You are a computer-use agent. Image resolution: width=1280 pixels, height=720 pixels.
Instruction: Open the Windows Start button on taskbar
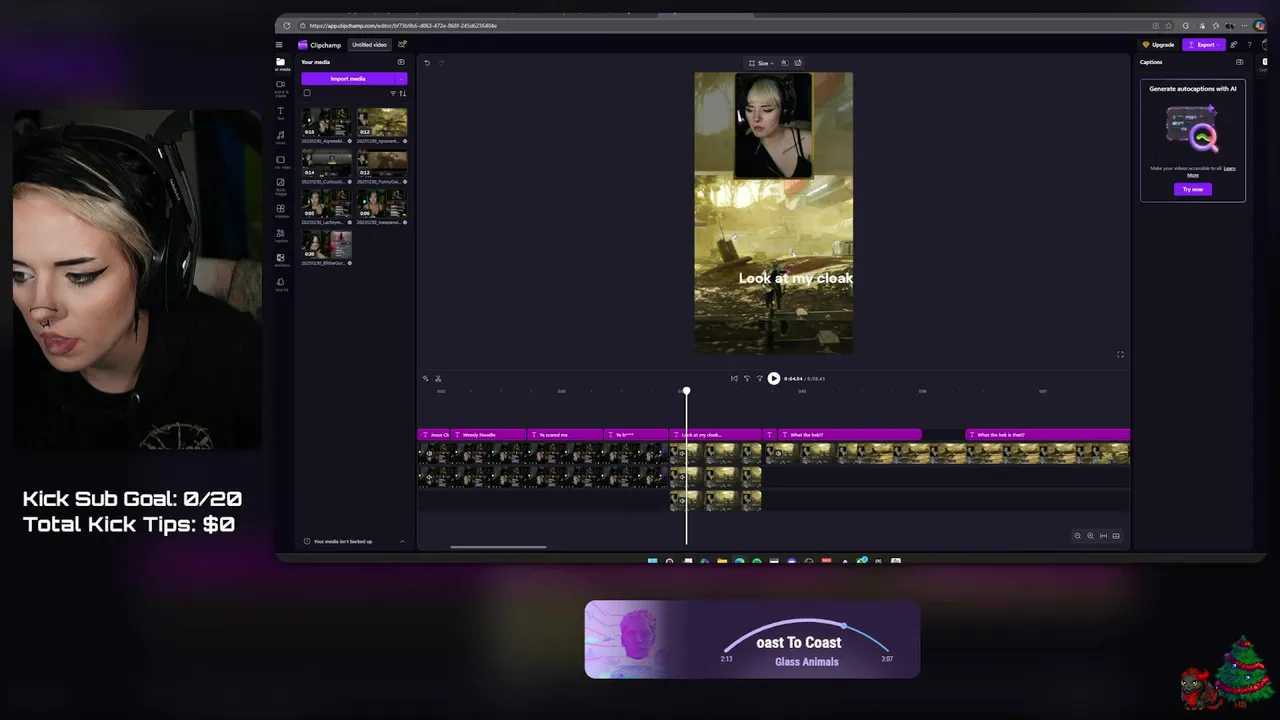(652, 561)
